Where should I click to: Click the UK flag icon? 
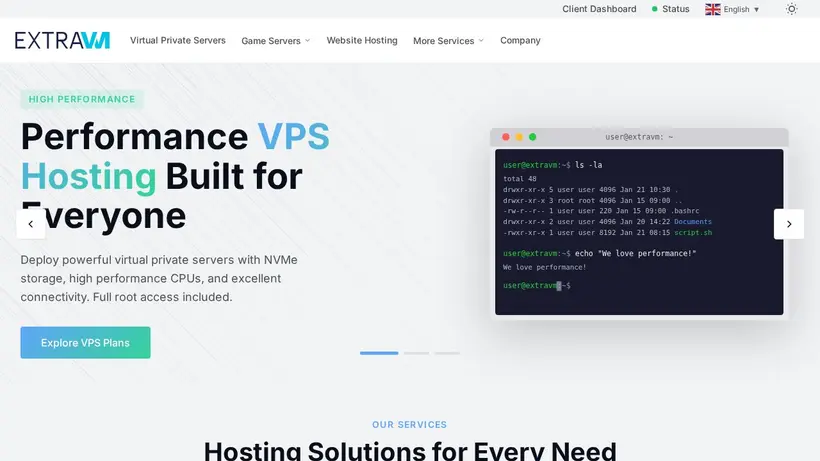(x=712, y=9)
